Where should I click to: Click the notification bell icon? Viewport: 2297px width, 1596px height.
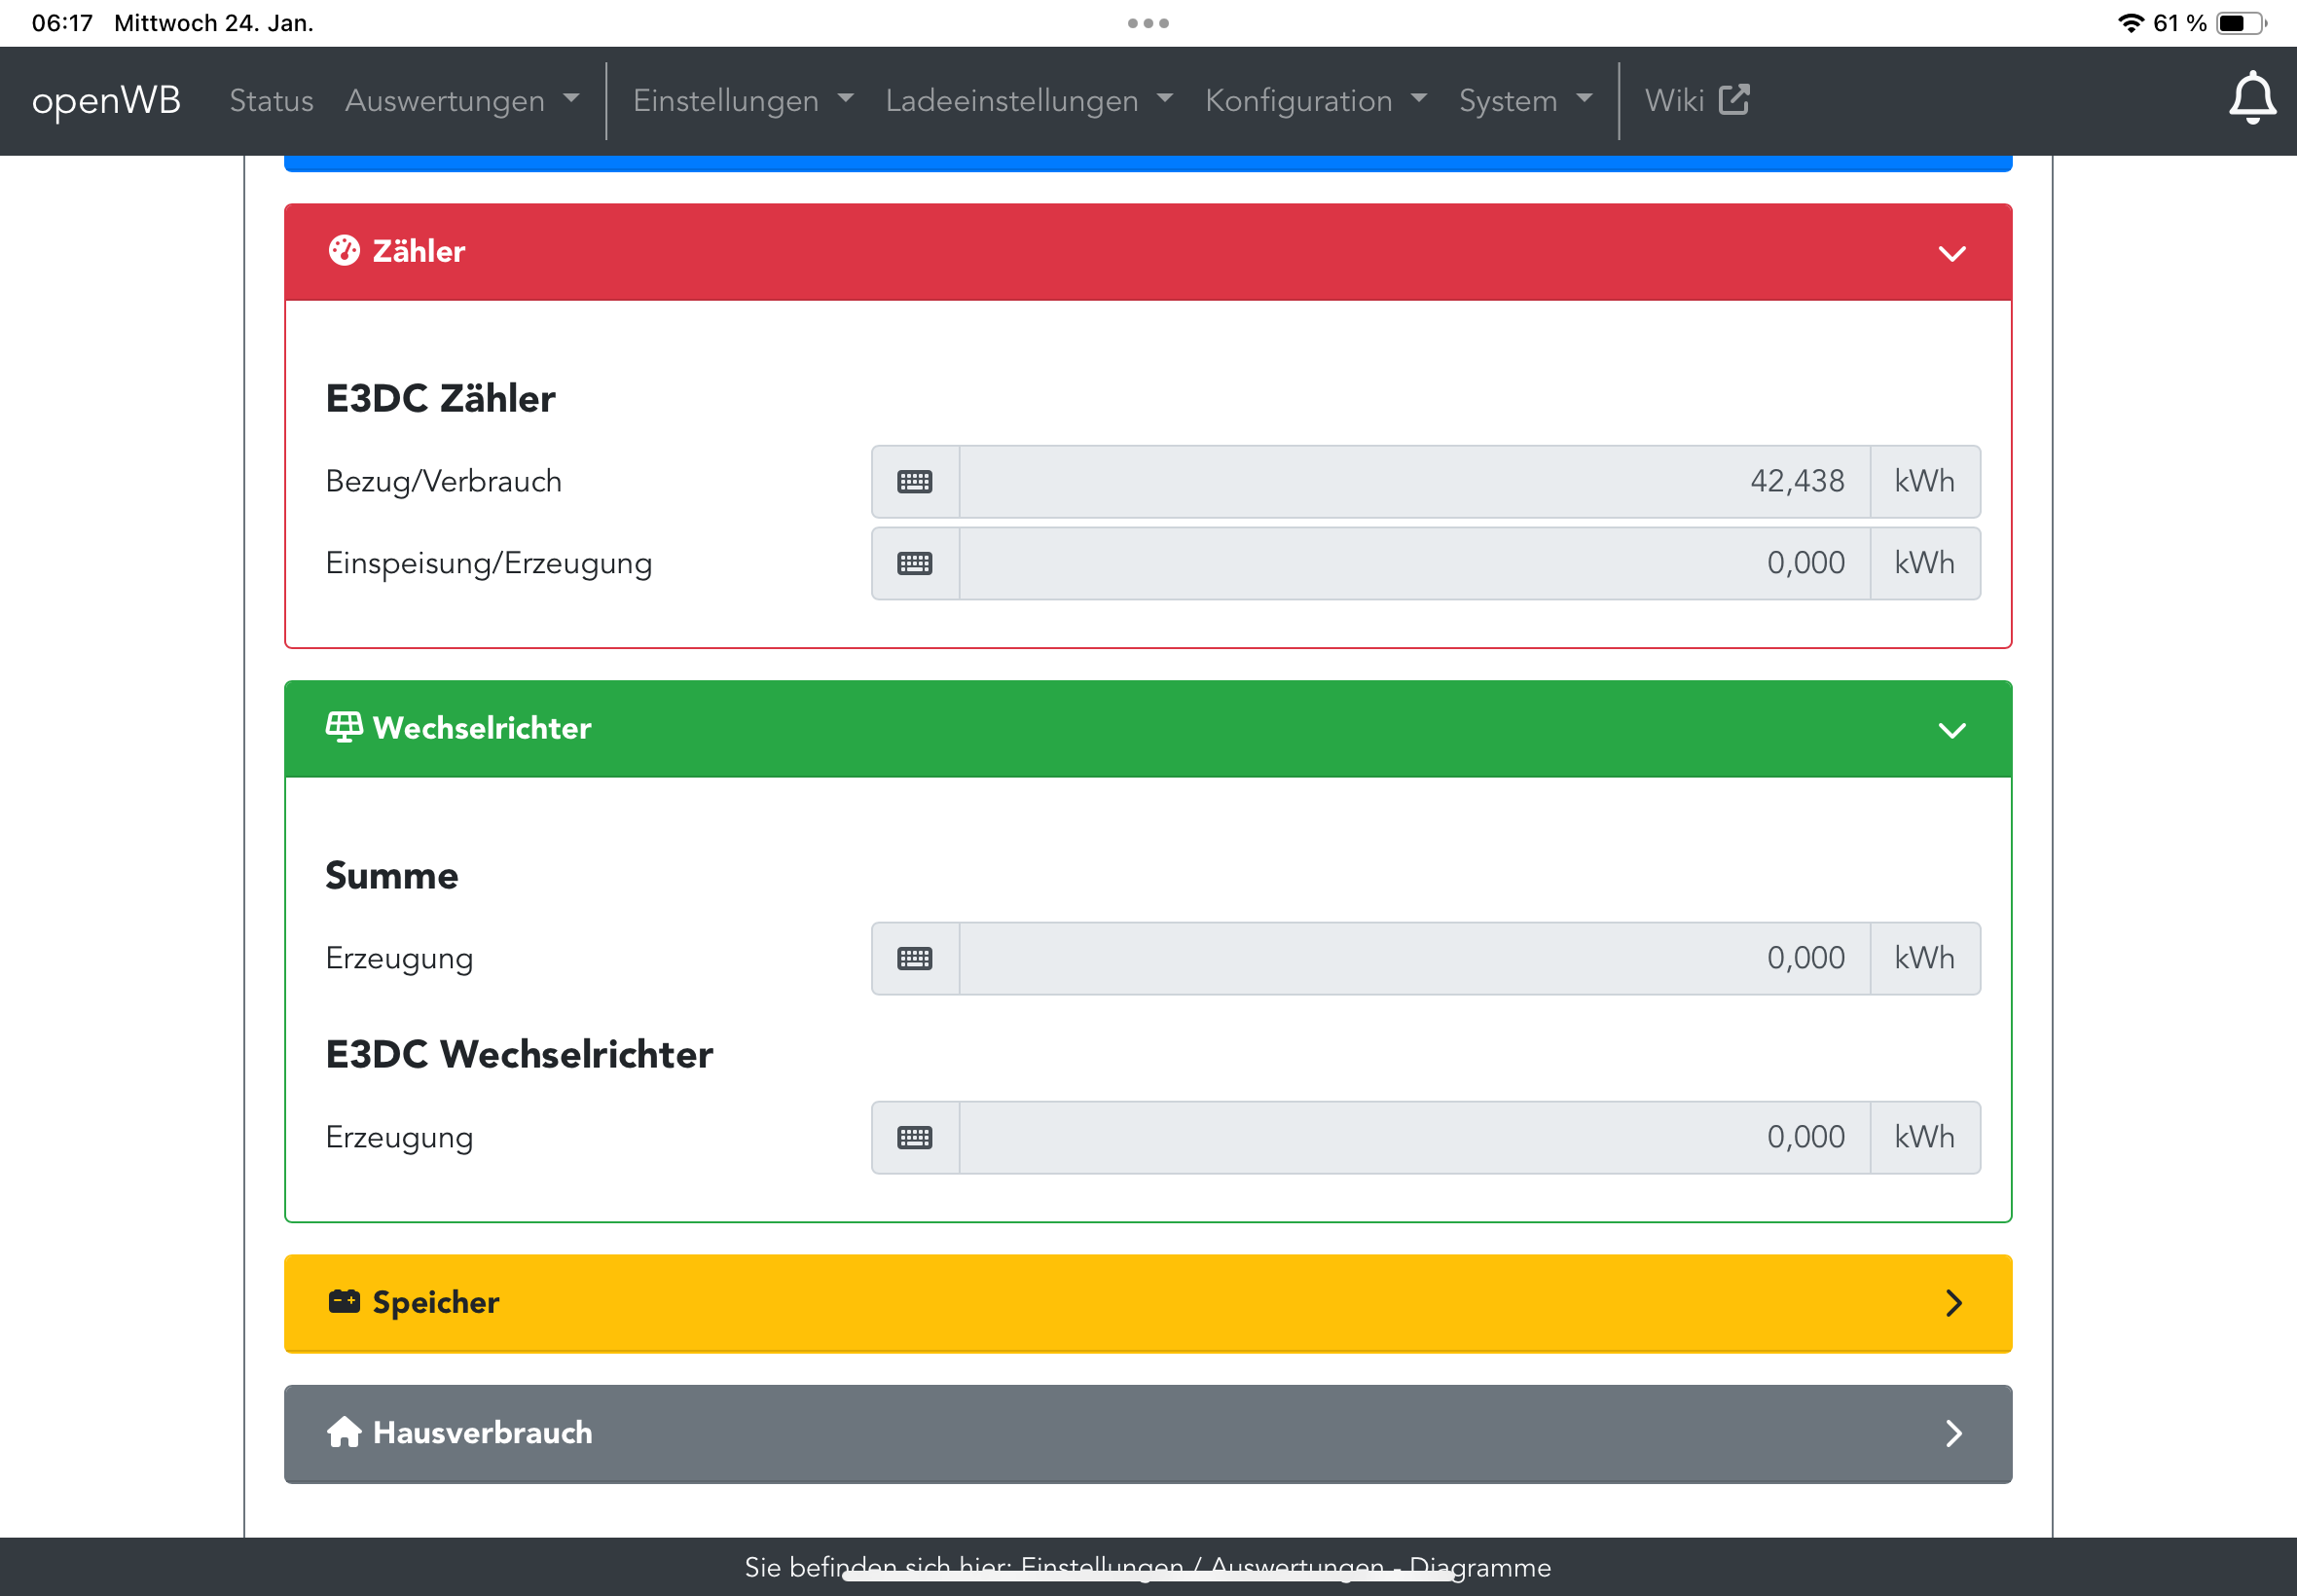coord(2251,98)
